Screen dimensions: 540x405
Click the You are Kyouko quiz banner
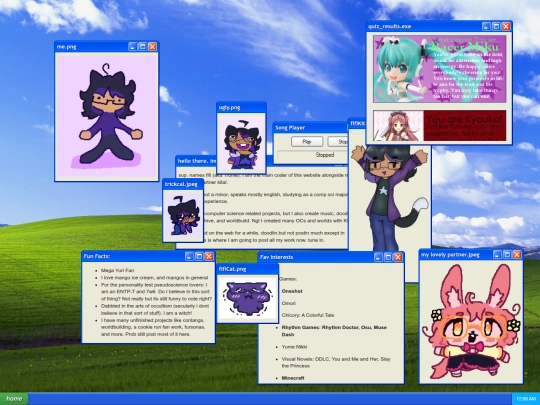tap(440, 125)
